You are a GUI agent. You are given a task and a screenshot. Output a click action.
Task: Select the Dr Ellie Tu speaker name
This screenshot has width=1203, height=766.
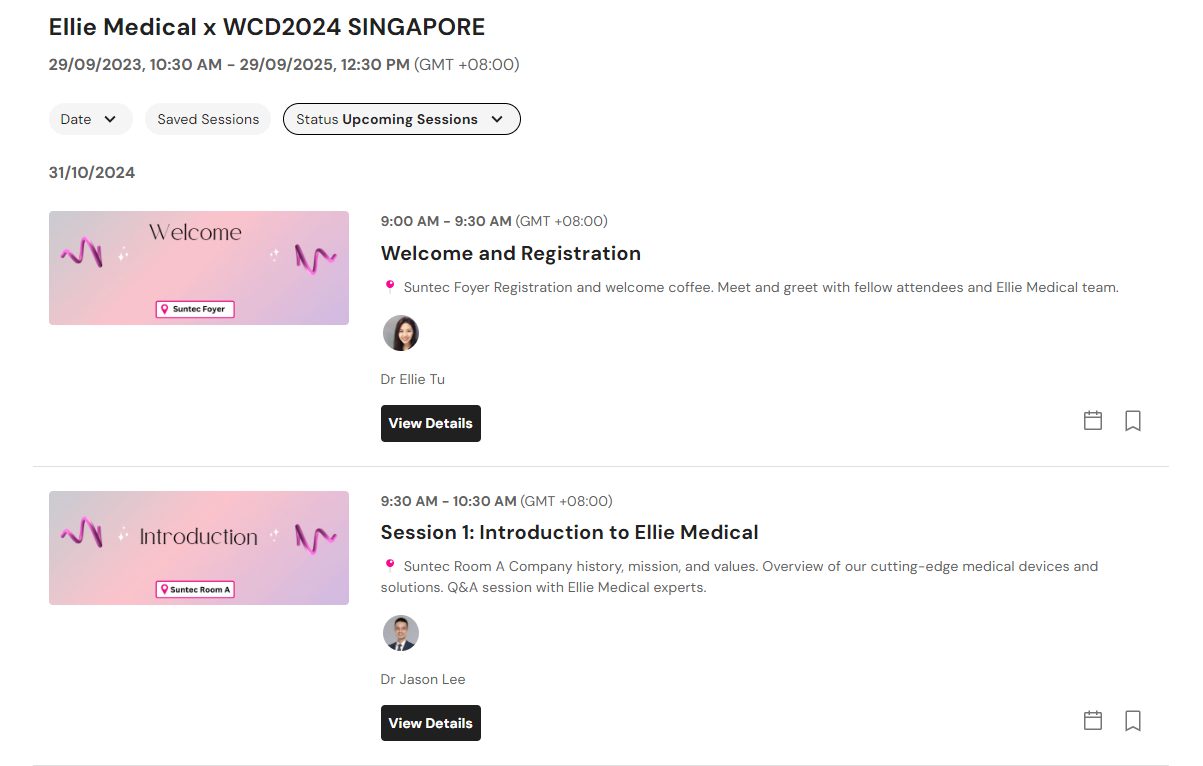click(413, 379)
